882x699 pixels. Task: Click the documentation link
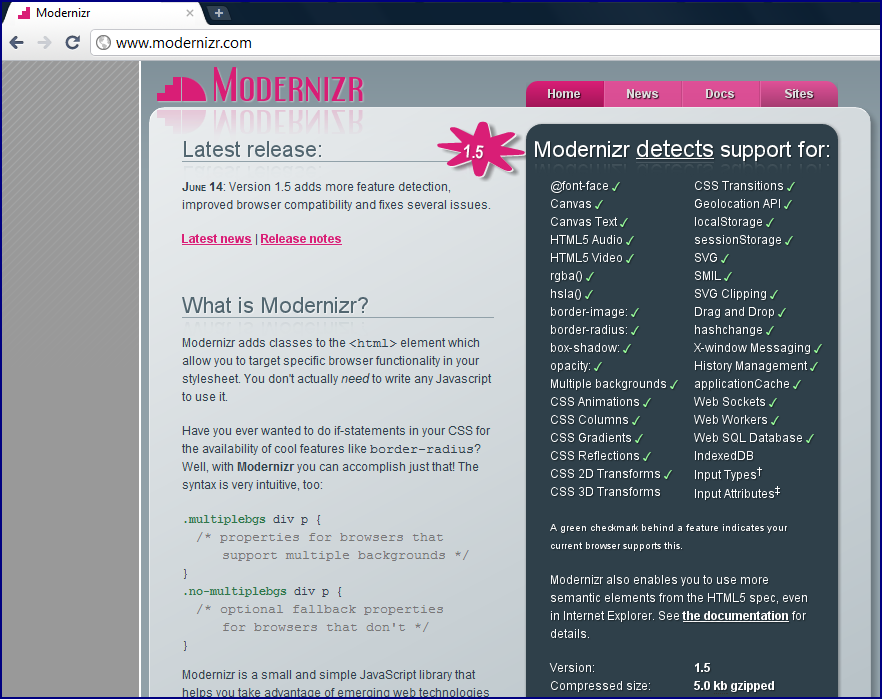[x=735, y=615]
